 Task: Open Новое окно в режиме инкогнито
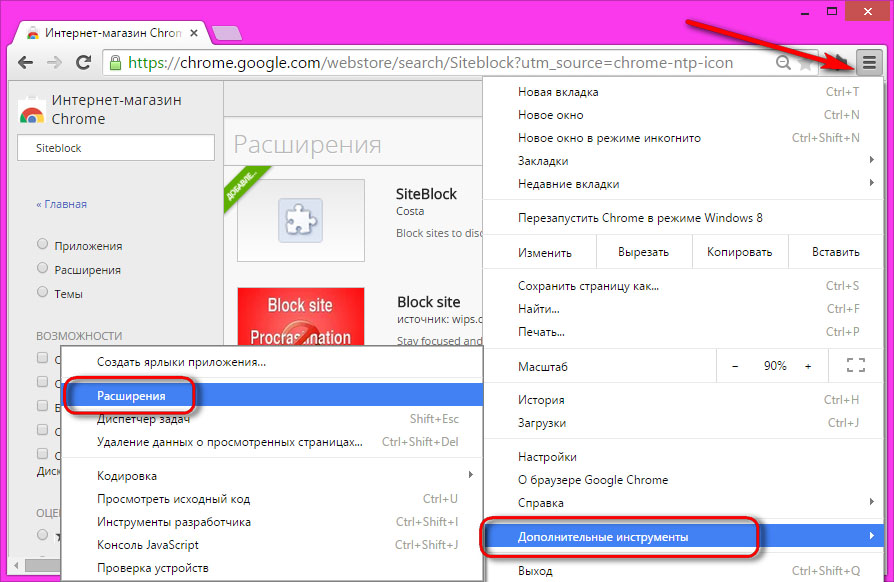682,138
